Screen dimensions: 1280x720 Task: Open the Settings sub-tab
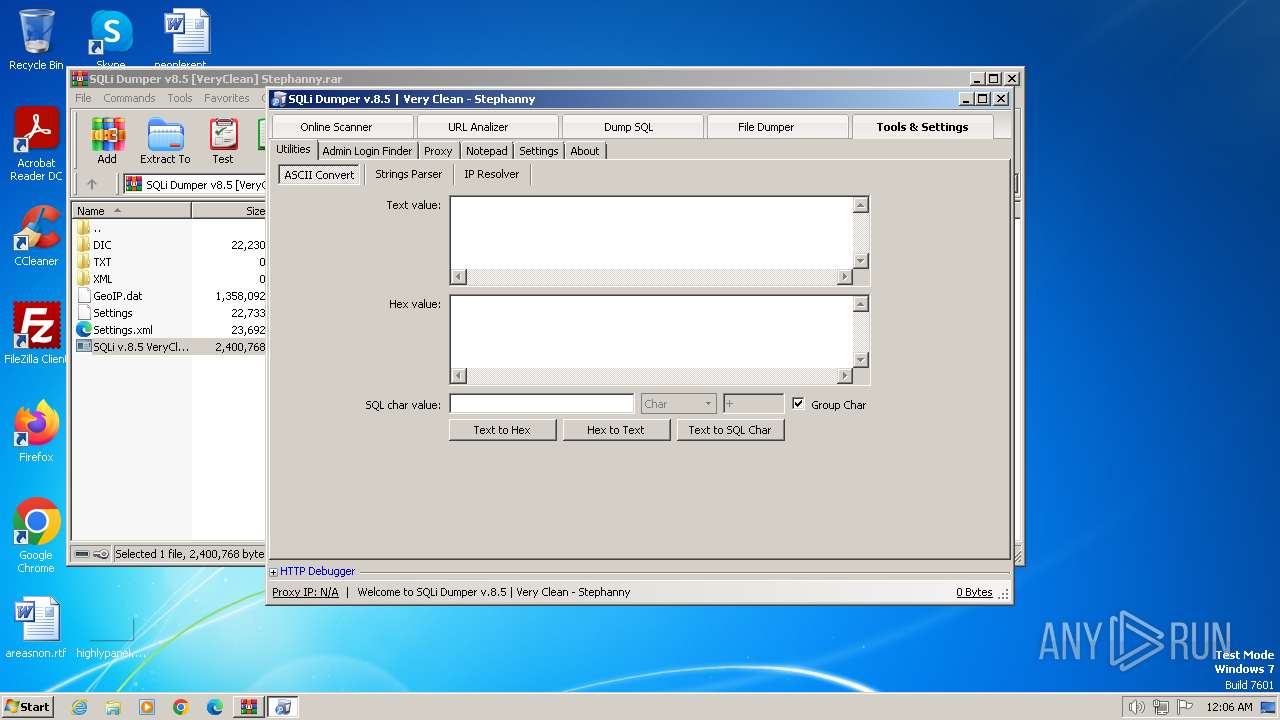point(539,151)
